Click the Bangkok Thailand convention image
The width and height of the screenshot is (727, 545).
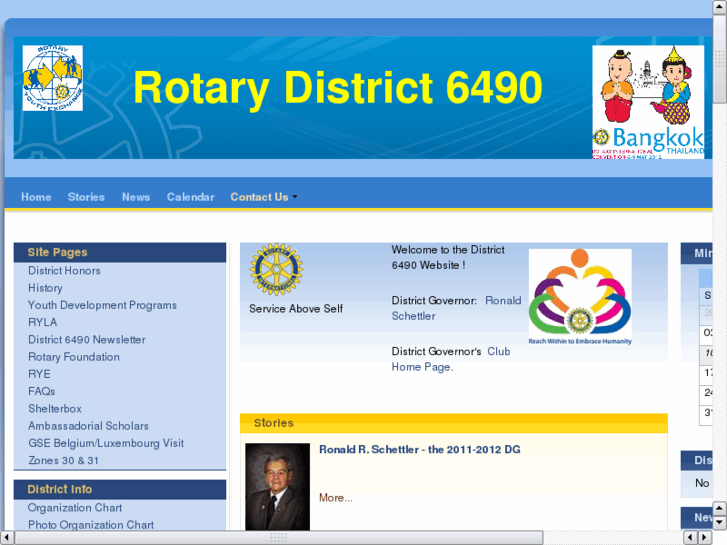pos(648,102)
